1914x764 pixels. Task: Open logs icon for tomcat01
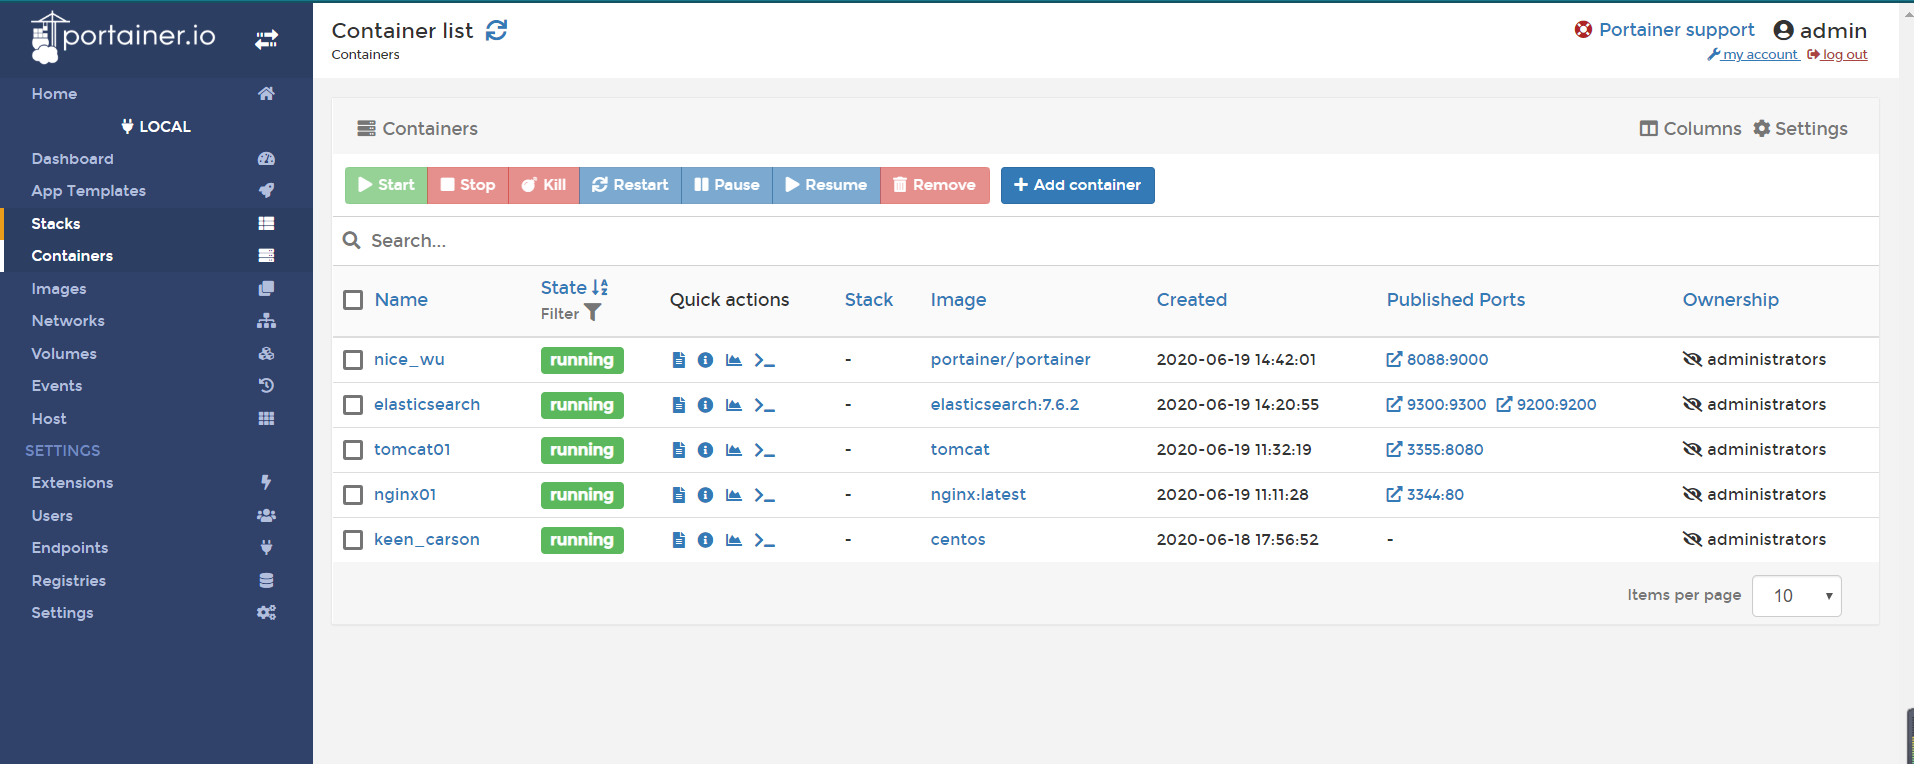click(679, 450)
